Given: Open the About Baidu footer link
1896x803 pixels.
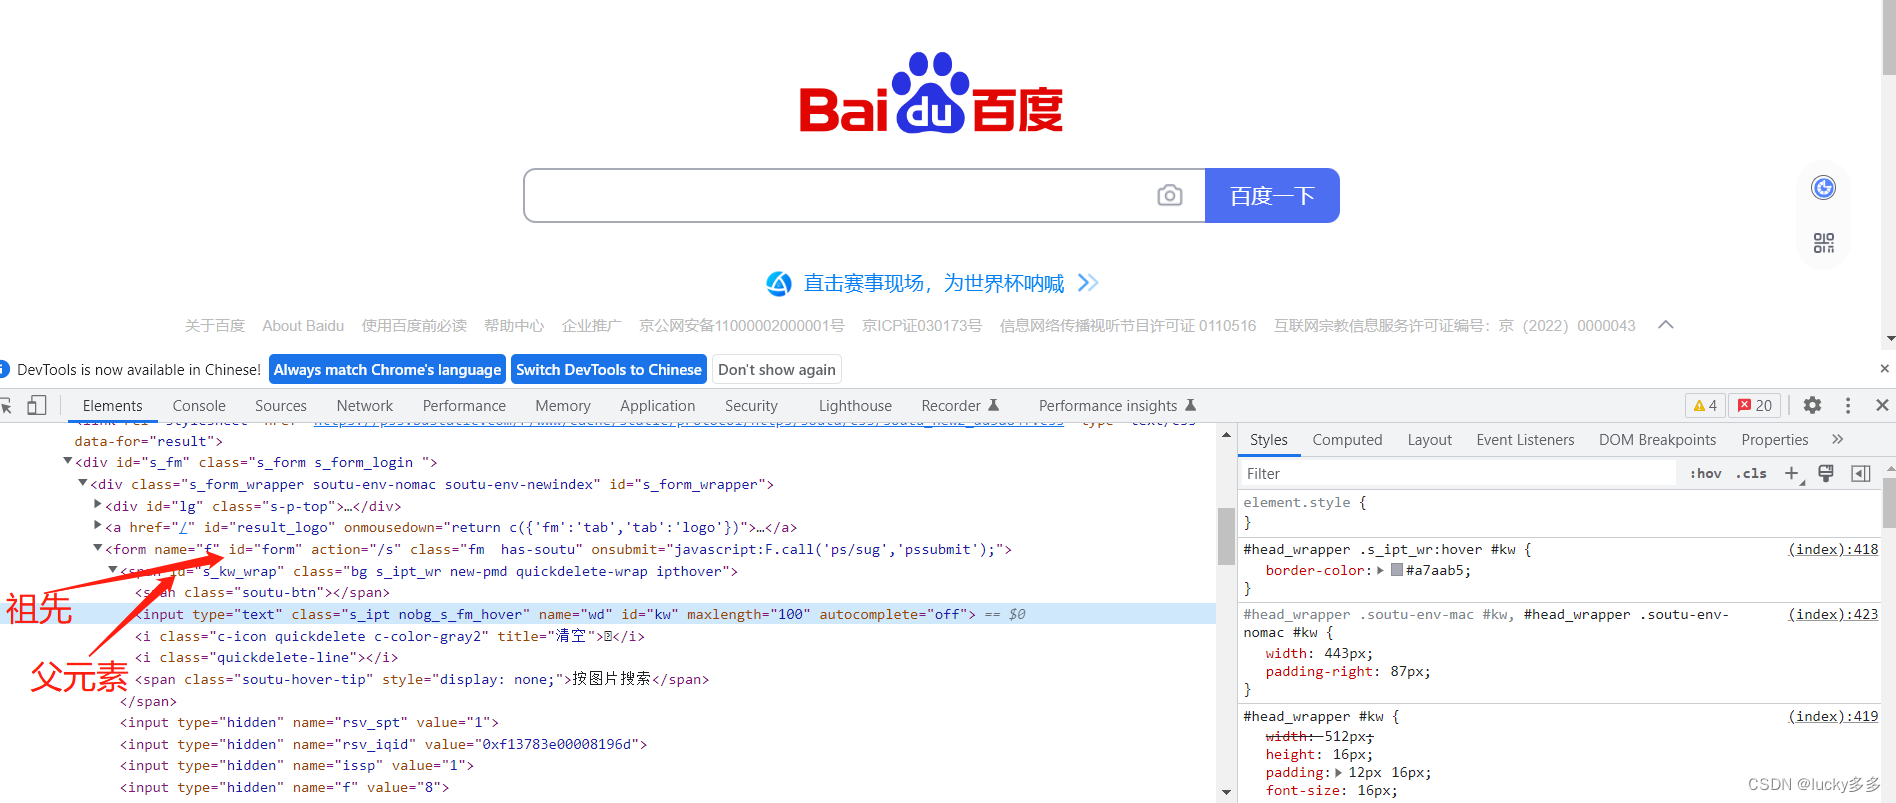Looking at the screenshot, I should (303, 325).
